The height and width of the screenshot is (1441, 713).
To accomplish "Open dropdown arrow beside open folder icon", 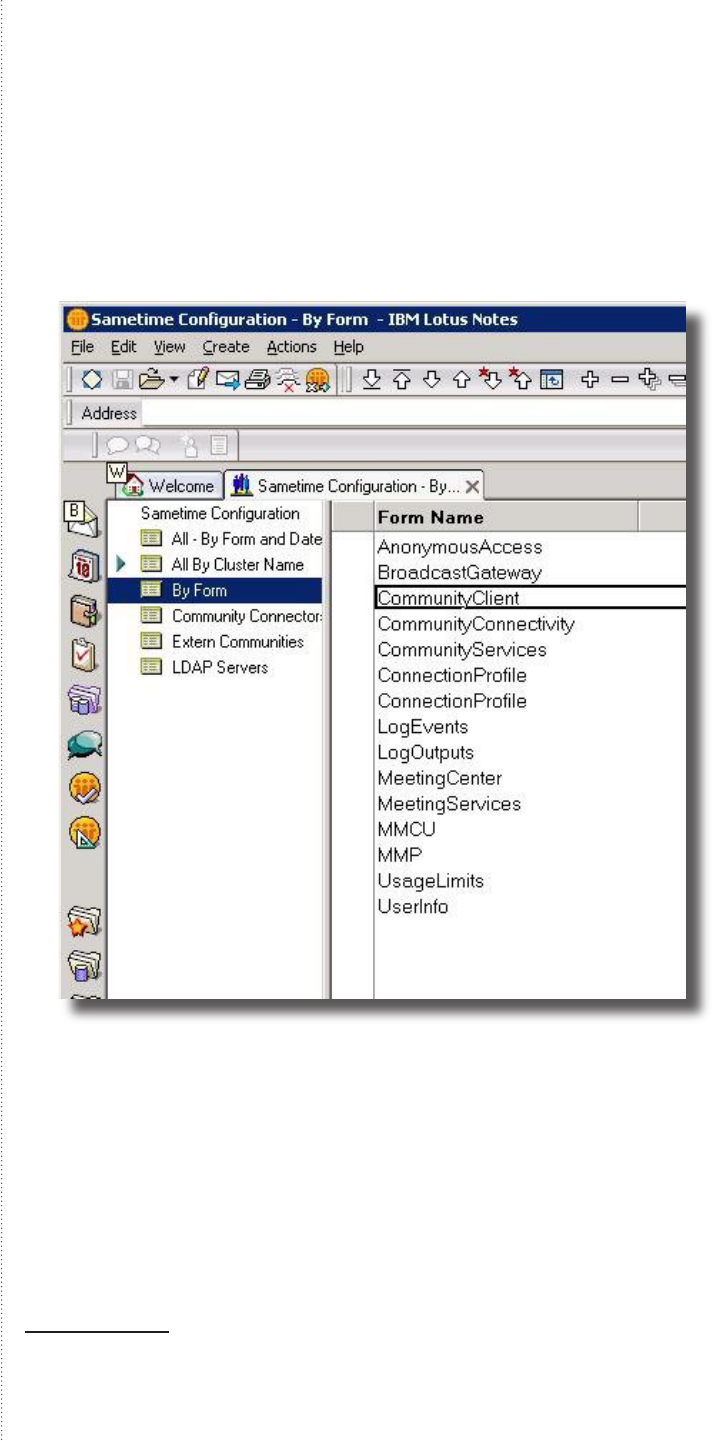I will pyautogui.click(x=173, y=380).
